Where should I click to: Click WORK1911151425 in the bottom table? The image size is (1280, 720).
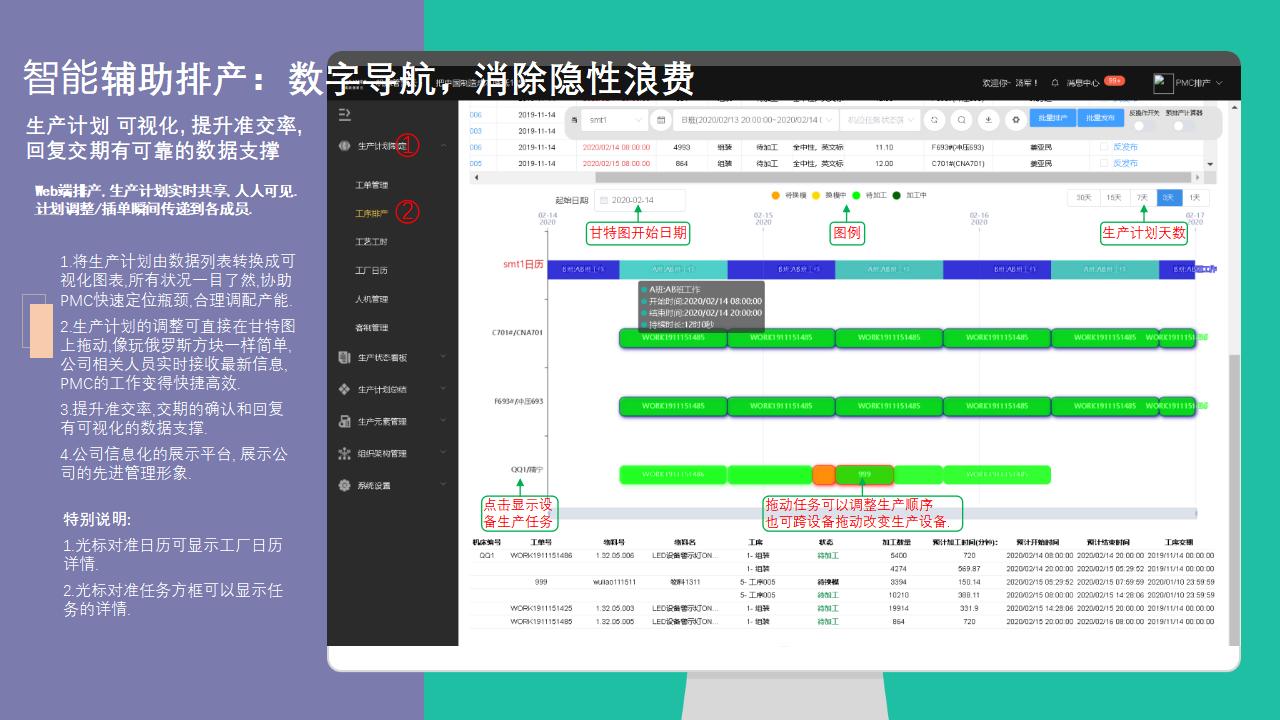click(x=541, y=608)
